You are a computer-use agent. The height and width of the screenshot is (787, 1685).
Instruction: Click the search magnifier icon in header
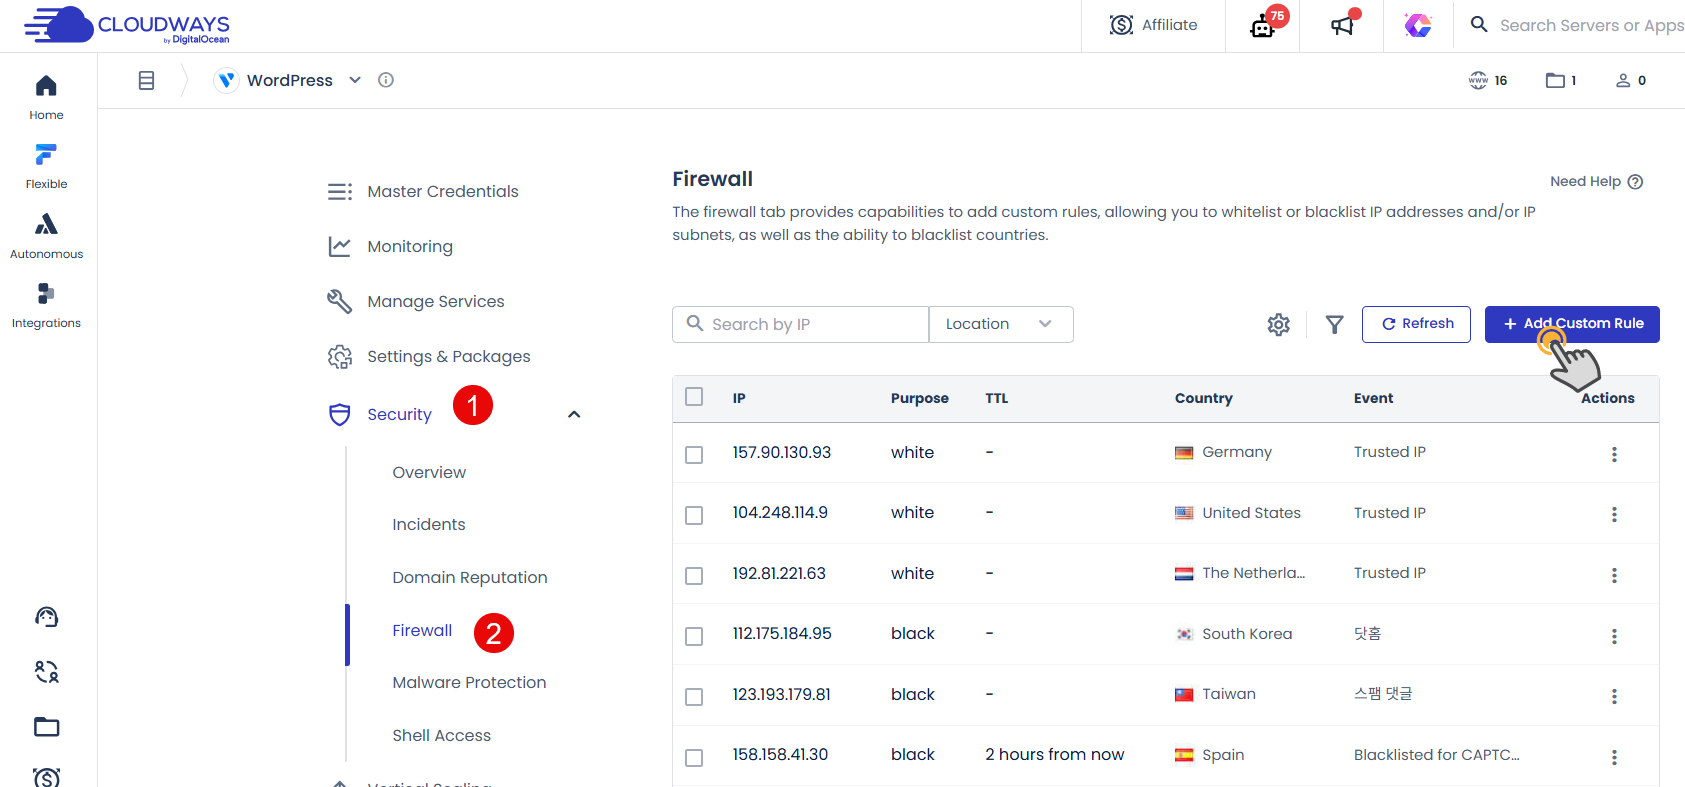[1479, 25]
